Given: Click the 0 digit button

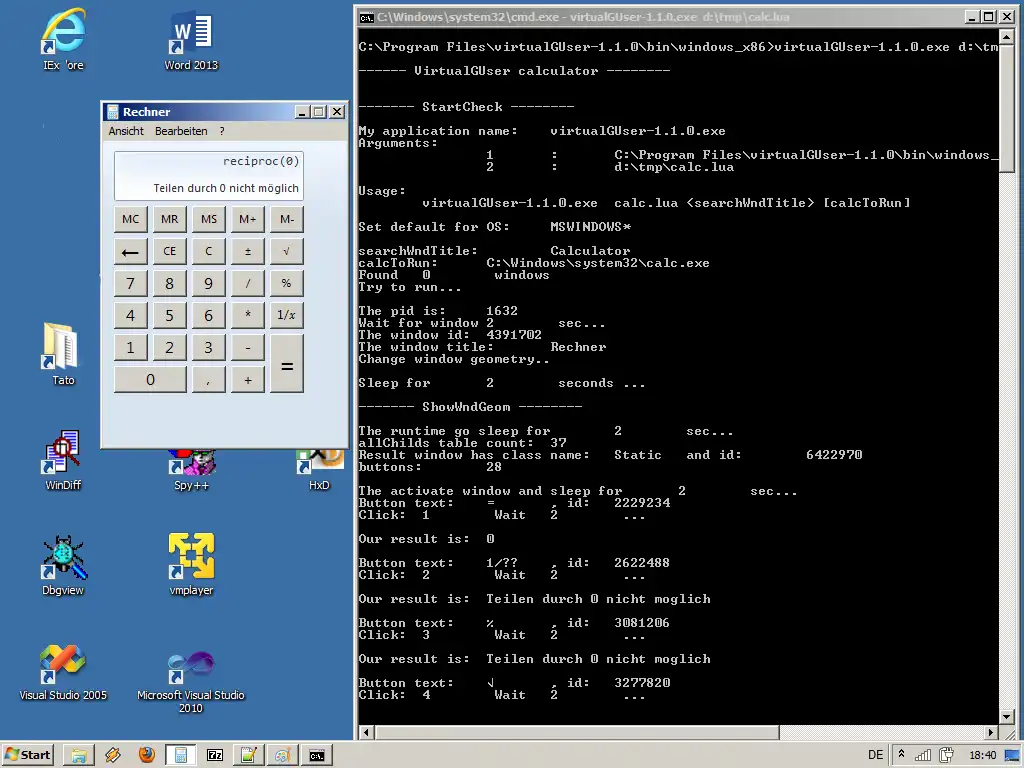Looking at the screenshot, I should coord(150,379).
